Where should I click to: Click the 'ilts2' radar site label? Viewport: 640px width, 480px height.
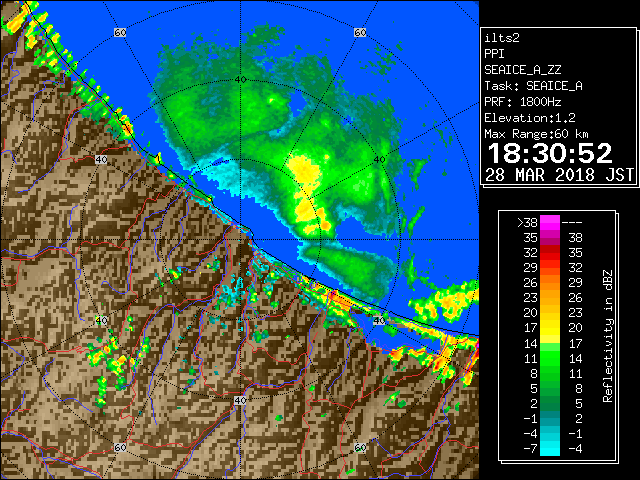502,38
